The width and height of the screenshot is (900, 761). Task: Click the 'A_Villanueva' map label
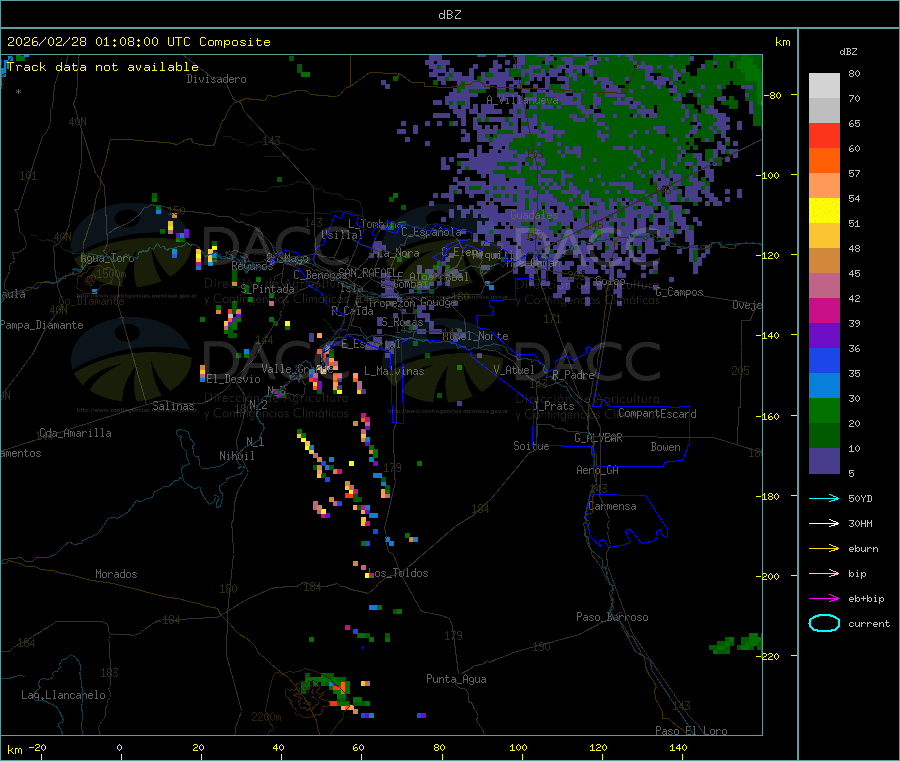click(x=522, y=100)
